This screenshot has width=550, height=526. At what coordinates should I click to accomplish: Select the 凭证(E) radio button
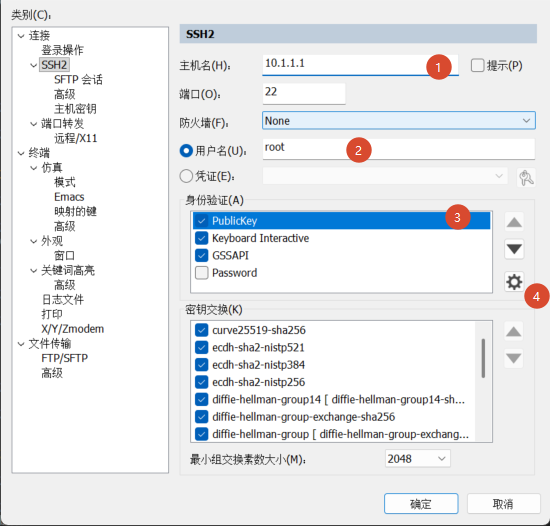tap(186, 176)
